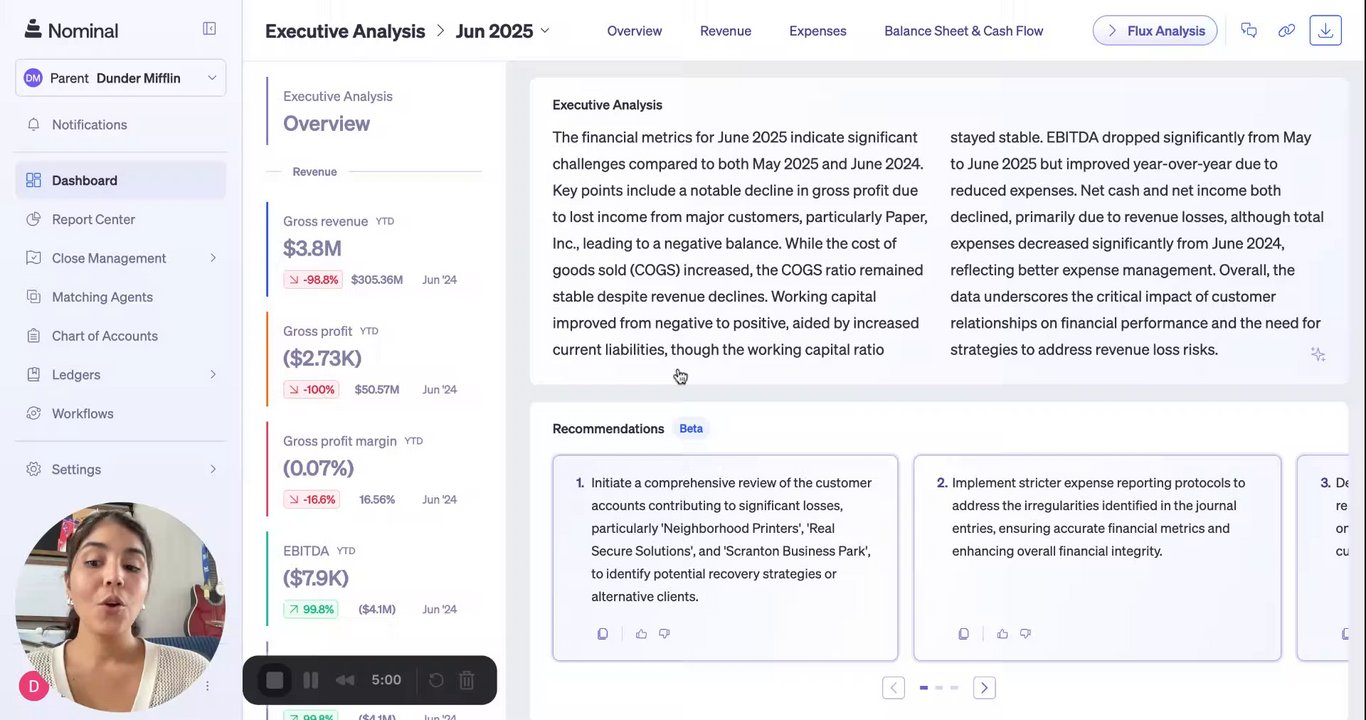This screenshot has height=720, width=1366.
Task: Open Report Center icon
Action: click(x=34, y=219)
